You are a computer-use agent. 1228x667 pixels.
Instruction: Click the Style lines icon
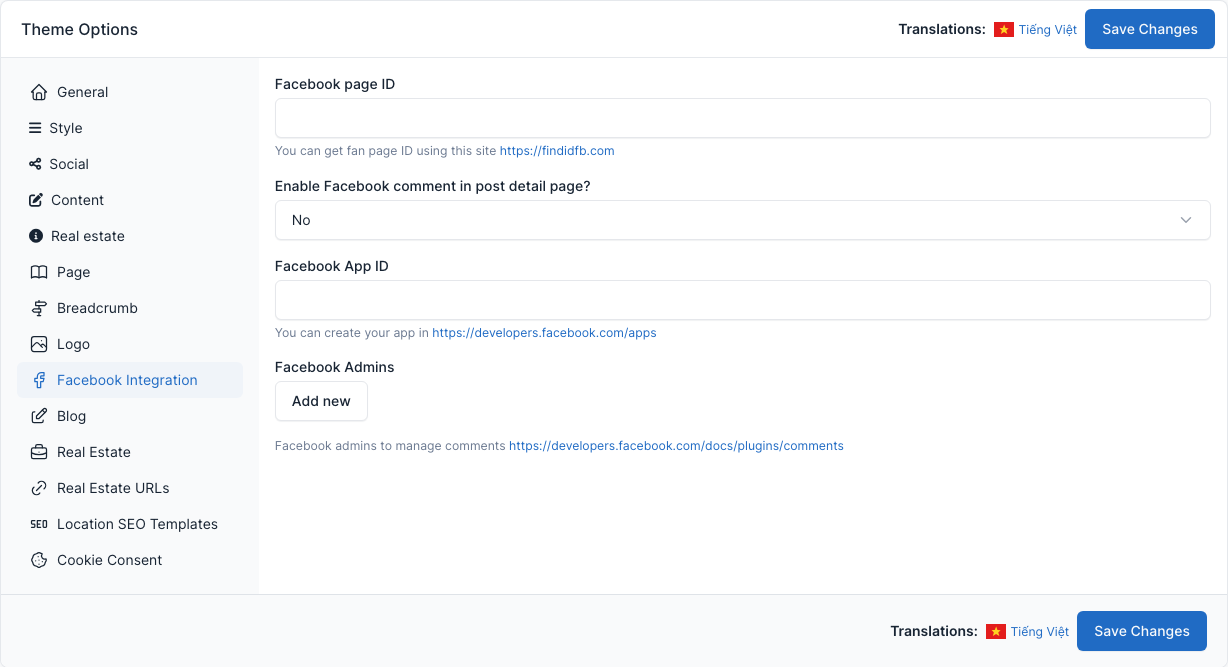[35, 128]
